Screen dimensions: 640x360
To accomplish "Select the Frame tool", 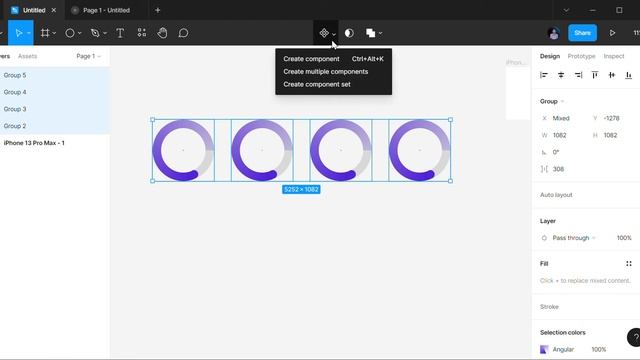I will (x=45, y=33).
